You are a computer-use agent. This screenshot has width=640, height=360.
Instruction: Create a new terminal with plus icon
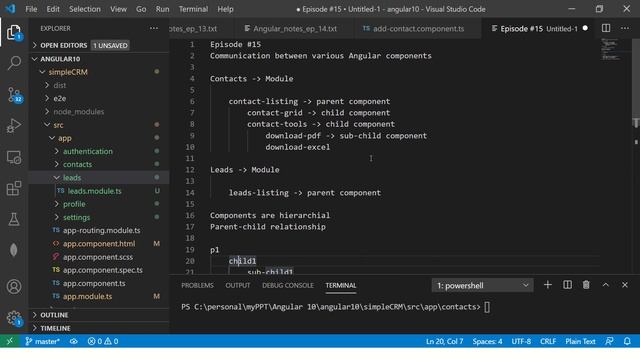pyautogui.click(x=548, y=285)
